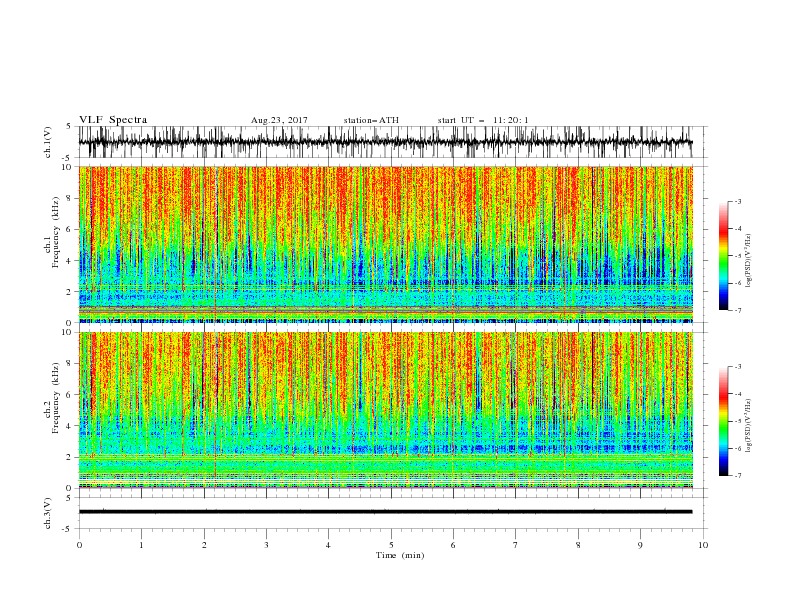Image resolution: width=792 pixels, height=612 pixels.
Task: Click the "start UT = 11:20:1" label
Action: click(x=483, y=120)
